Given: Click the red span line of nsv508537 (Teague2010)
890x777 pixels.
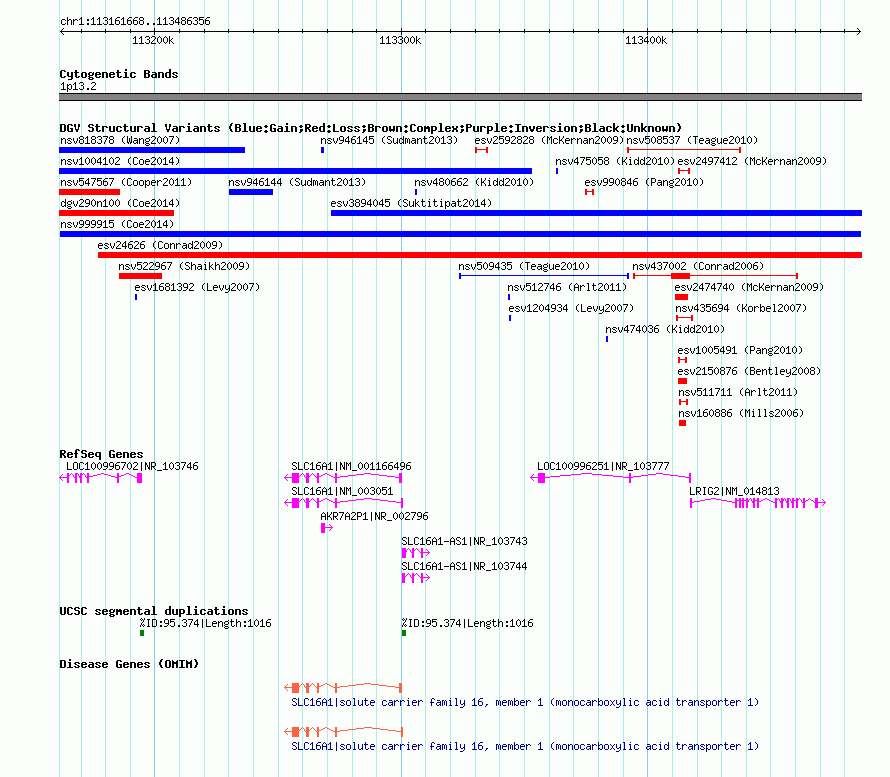Looking at the screenshot, I should (684, 150).
